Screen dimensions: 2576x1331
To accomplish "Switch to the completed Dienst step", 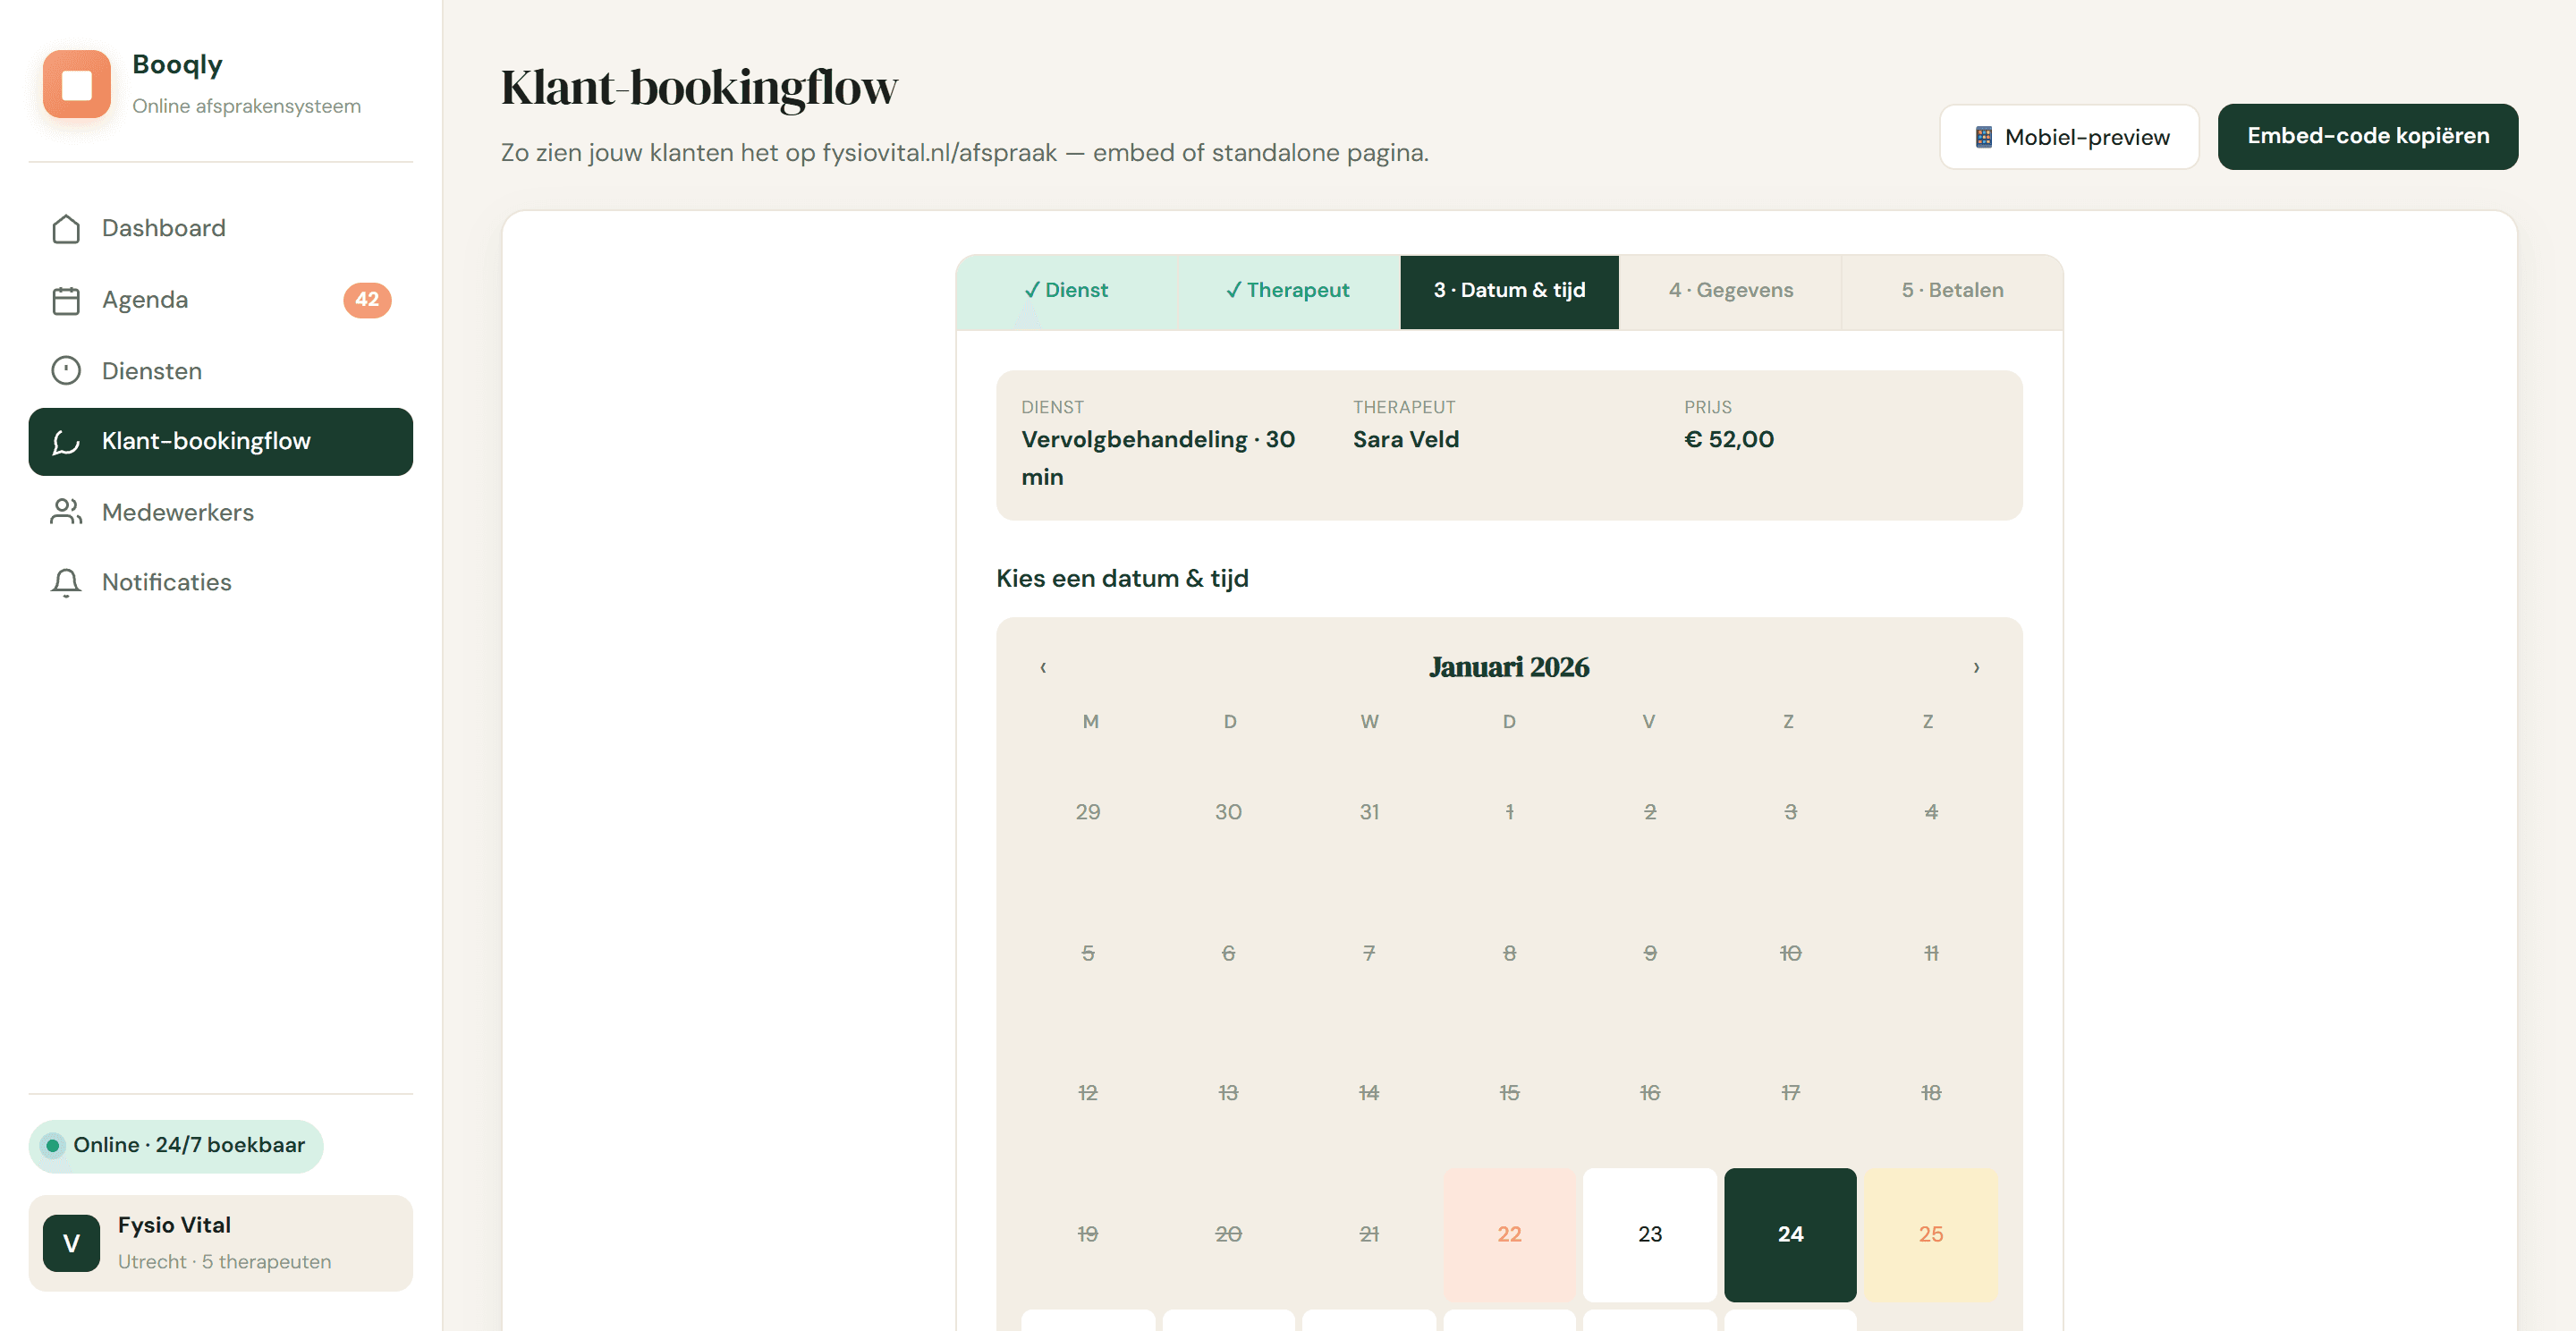I will [1067, 291].
